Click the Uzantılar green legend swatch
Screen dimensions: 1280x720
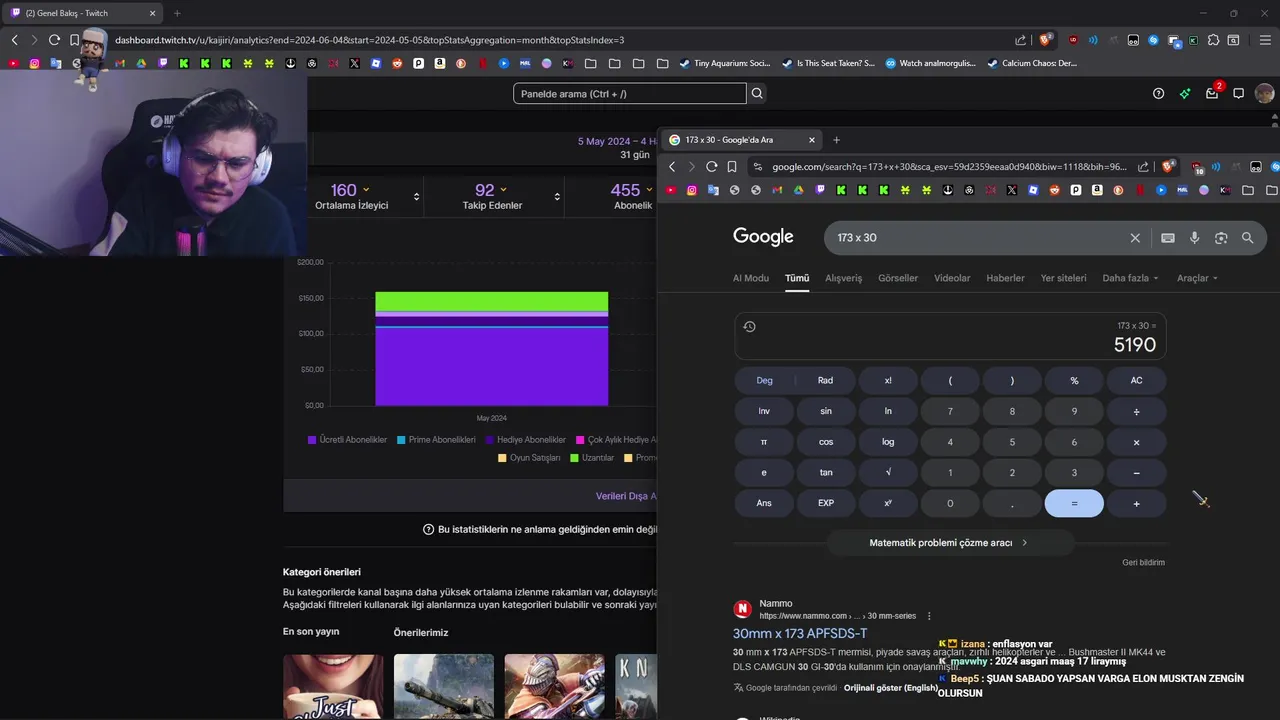pos(575,458)
